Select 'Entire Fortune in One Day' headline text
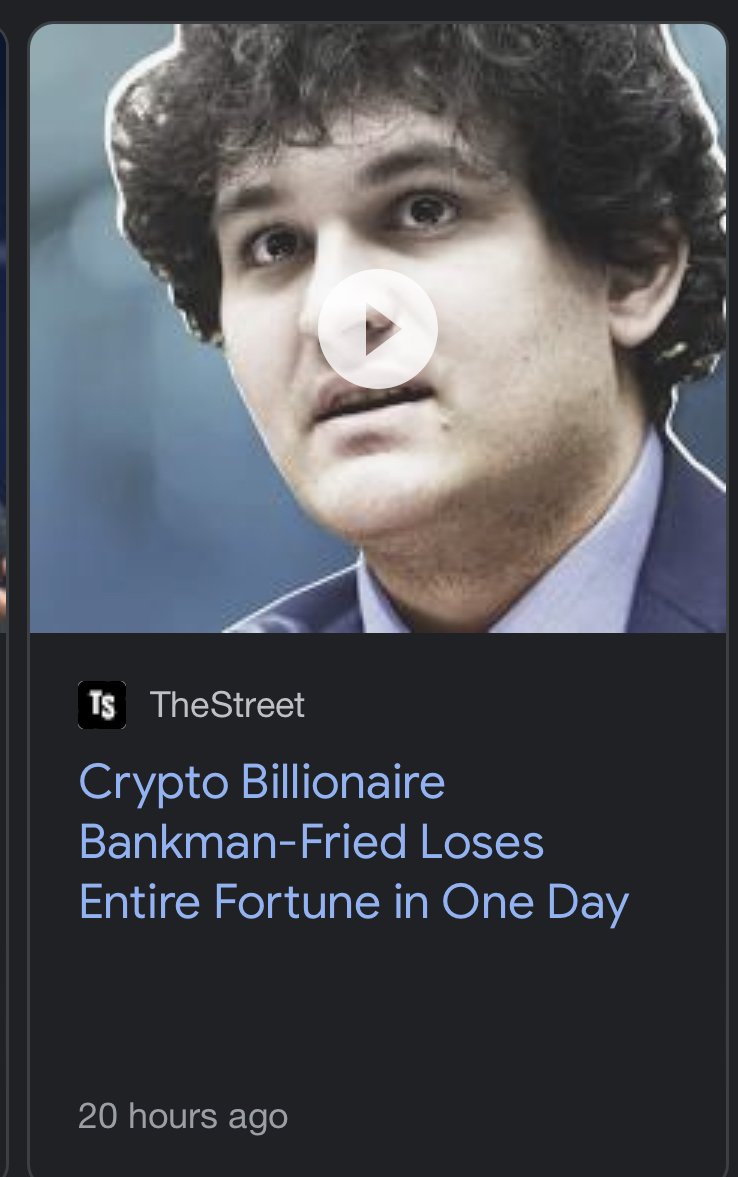738x1177 pixels. [x=354, y=903]
